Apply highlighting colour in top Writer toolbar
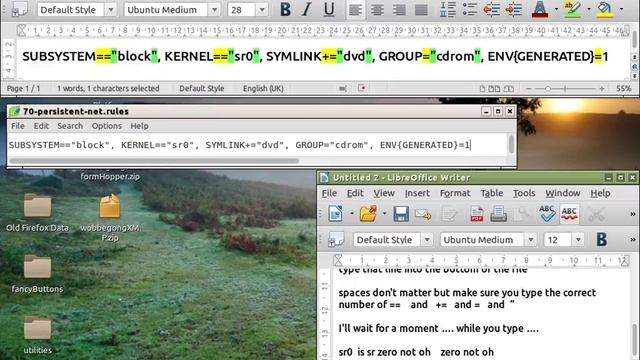Screen dimensions: 640x360 [x=572, y=9]
